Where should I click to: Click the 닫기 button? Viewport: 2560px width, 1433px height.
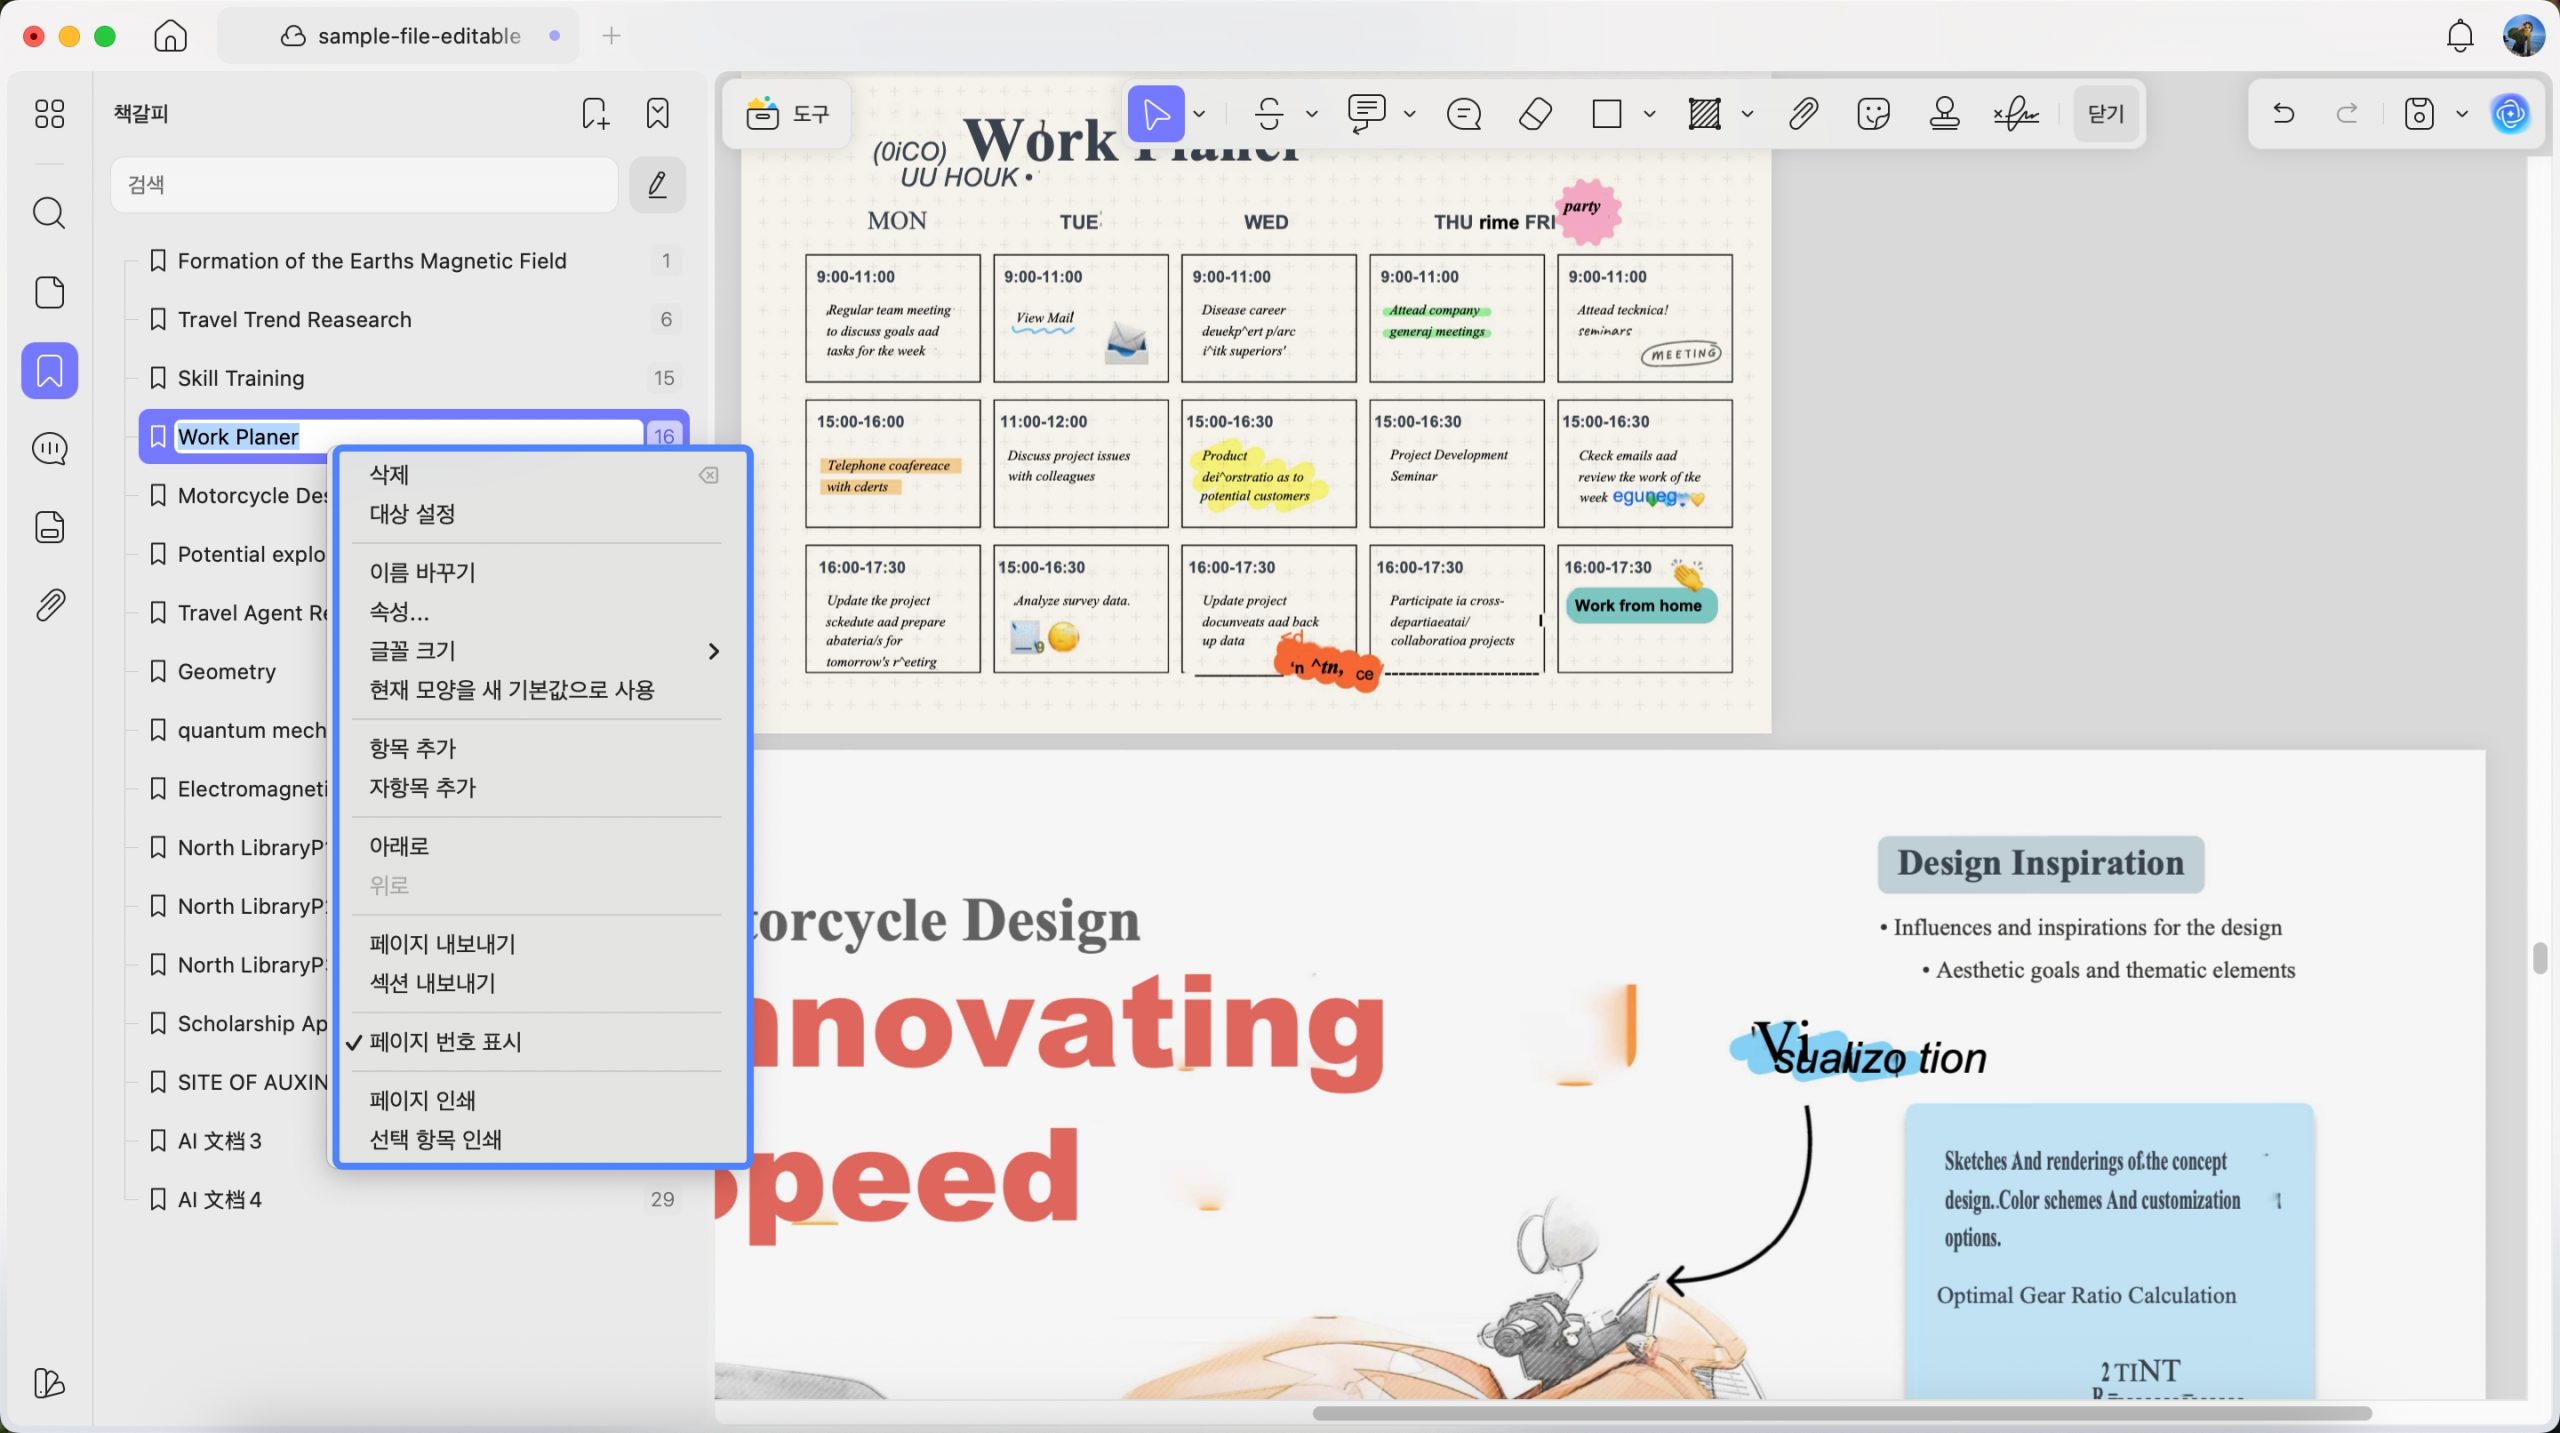2105,113
